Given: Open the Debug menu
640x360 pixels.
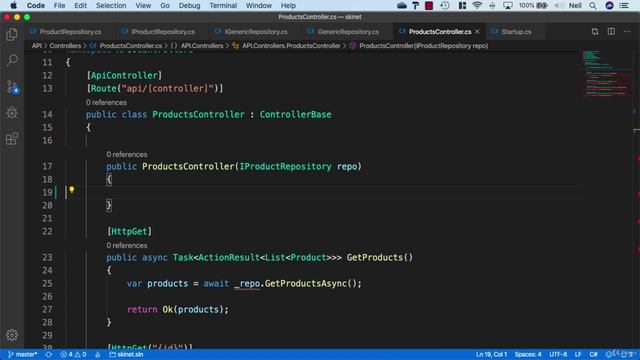Looking at the screenshot, I should 189,5.
